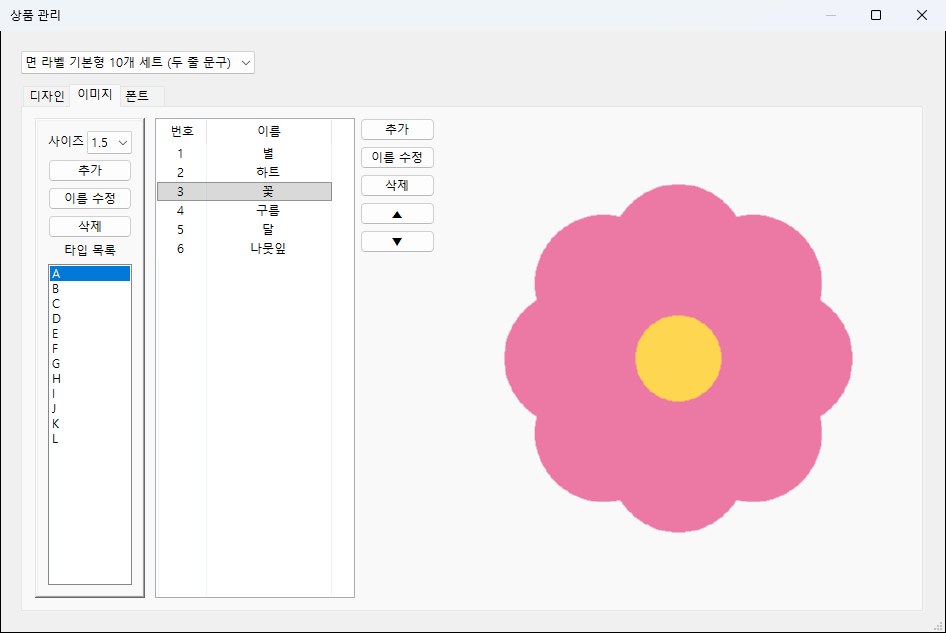Click 이름 수정 button beside the image list
The height and width of the screenshot is (633, 946).
point(398,157)
